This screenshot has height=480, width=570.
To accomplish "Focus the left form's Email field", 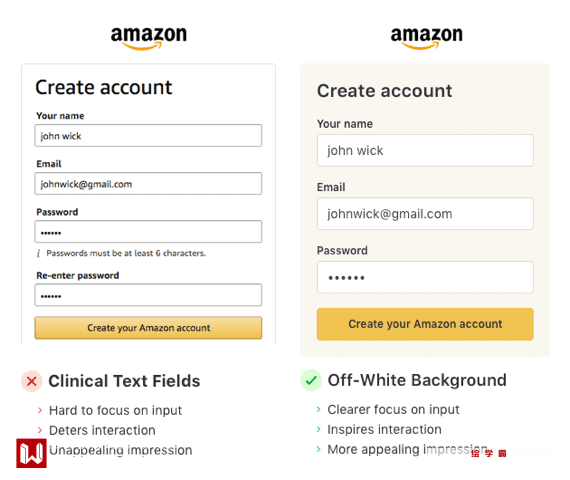I will coord(148,184).
